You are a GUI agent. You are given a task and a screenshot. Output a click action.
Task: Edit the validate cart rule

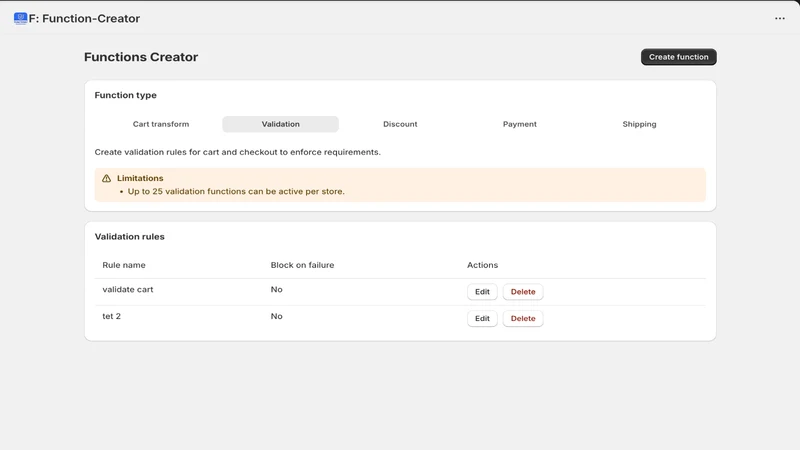[x=482, y=292]
